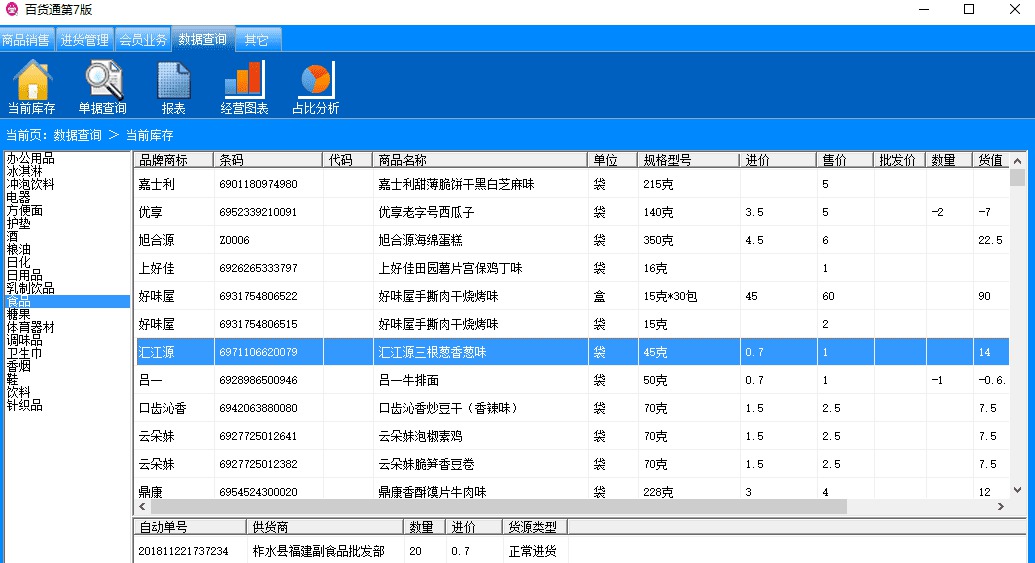Screen dimensions: 1035x563
Task: Switch to 数据查询 tab
Action: tap(202, 40)
